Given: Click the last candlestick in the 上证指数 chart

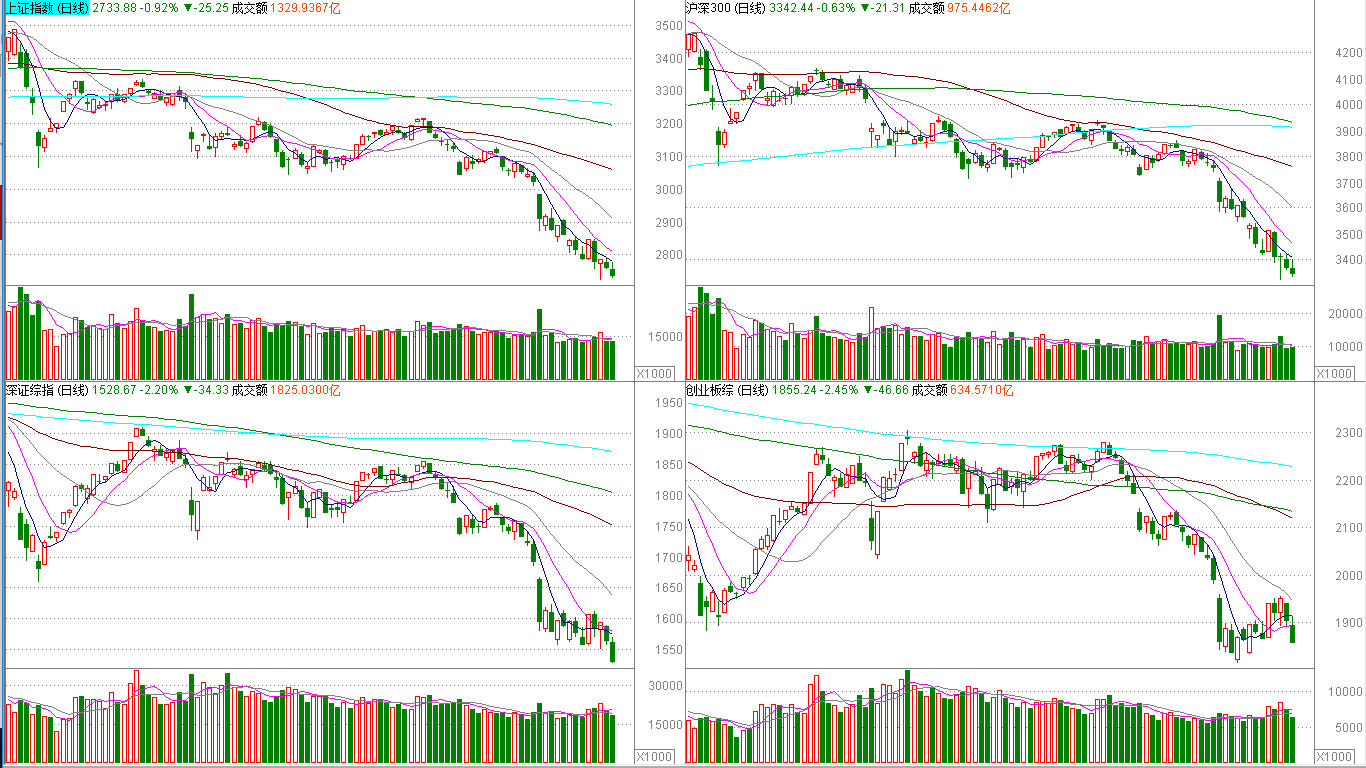Looking at the screenshot, I should [612, 271].
